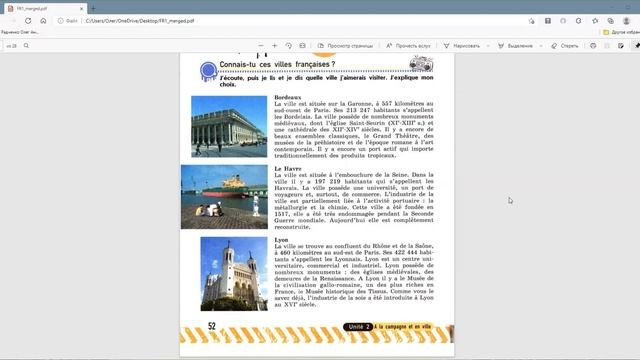
Task: Click the cassette player audio icon on page
Action: pos(421,64)
